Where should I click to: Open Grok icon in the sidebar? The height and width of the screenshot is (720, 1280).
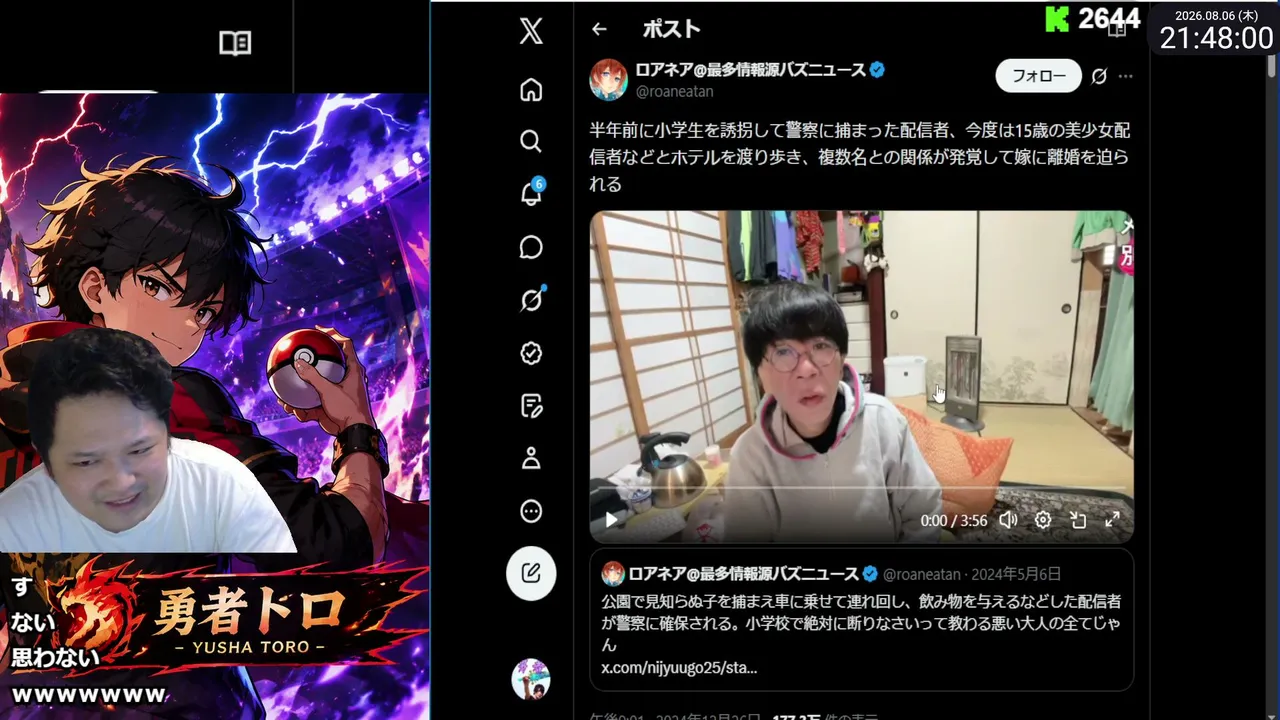531,299
